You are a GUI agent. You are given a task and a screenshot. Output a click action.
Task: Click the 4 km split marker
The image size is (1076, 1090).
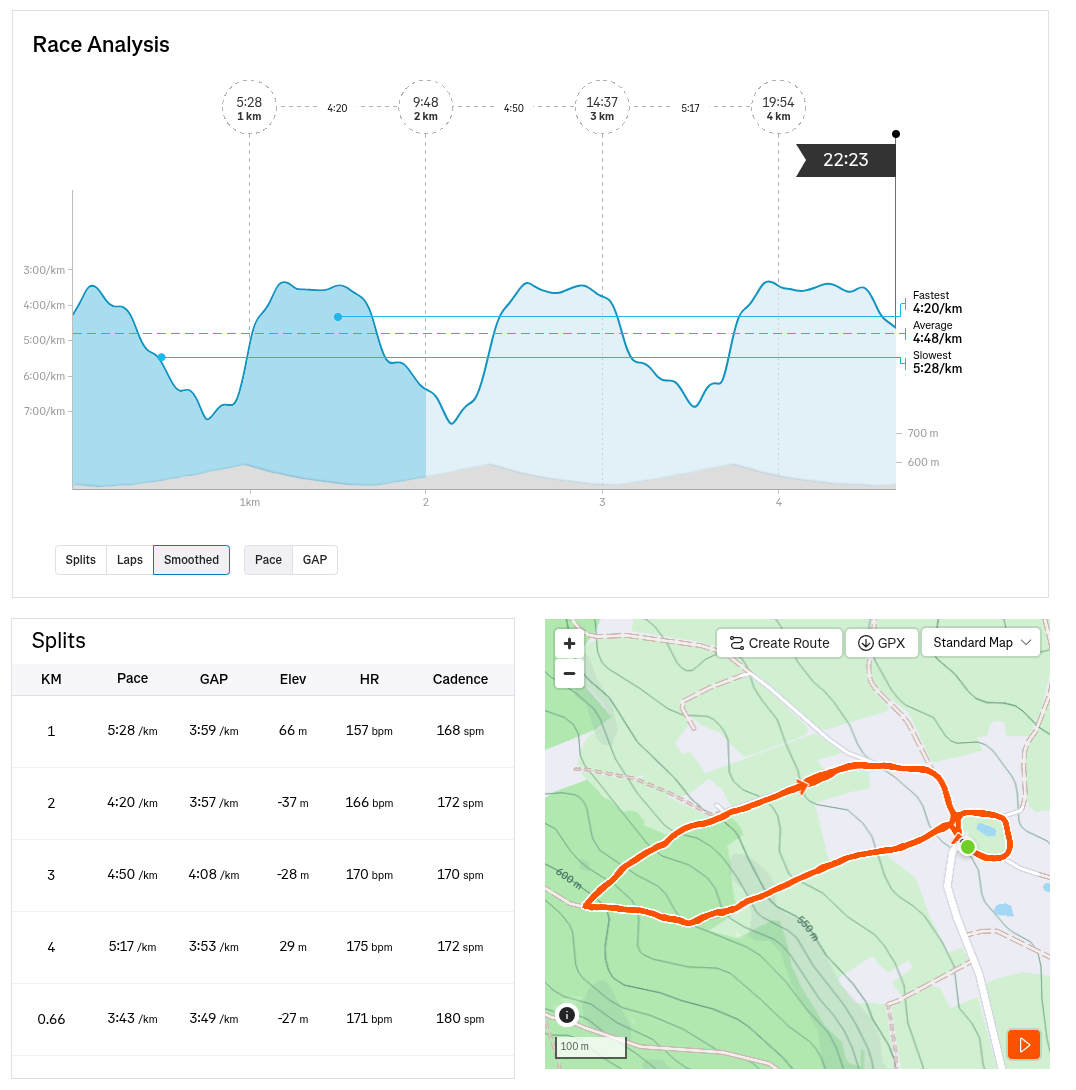(x=778, y=107)
